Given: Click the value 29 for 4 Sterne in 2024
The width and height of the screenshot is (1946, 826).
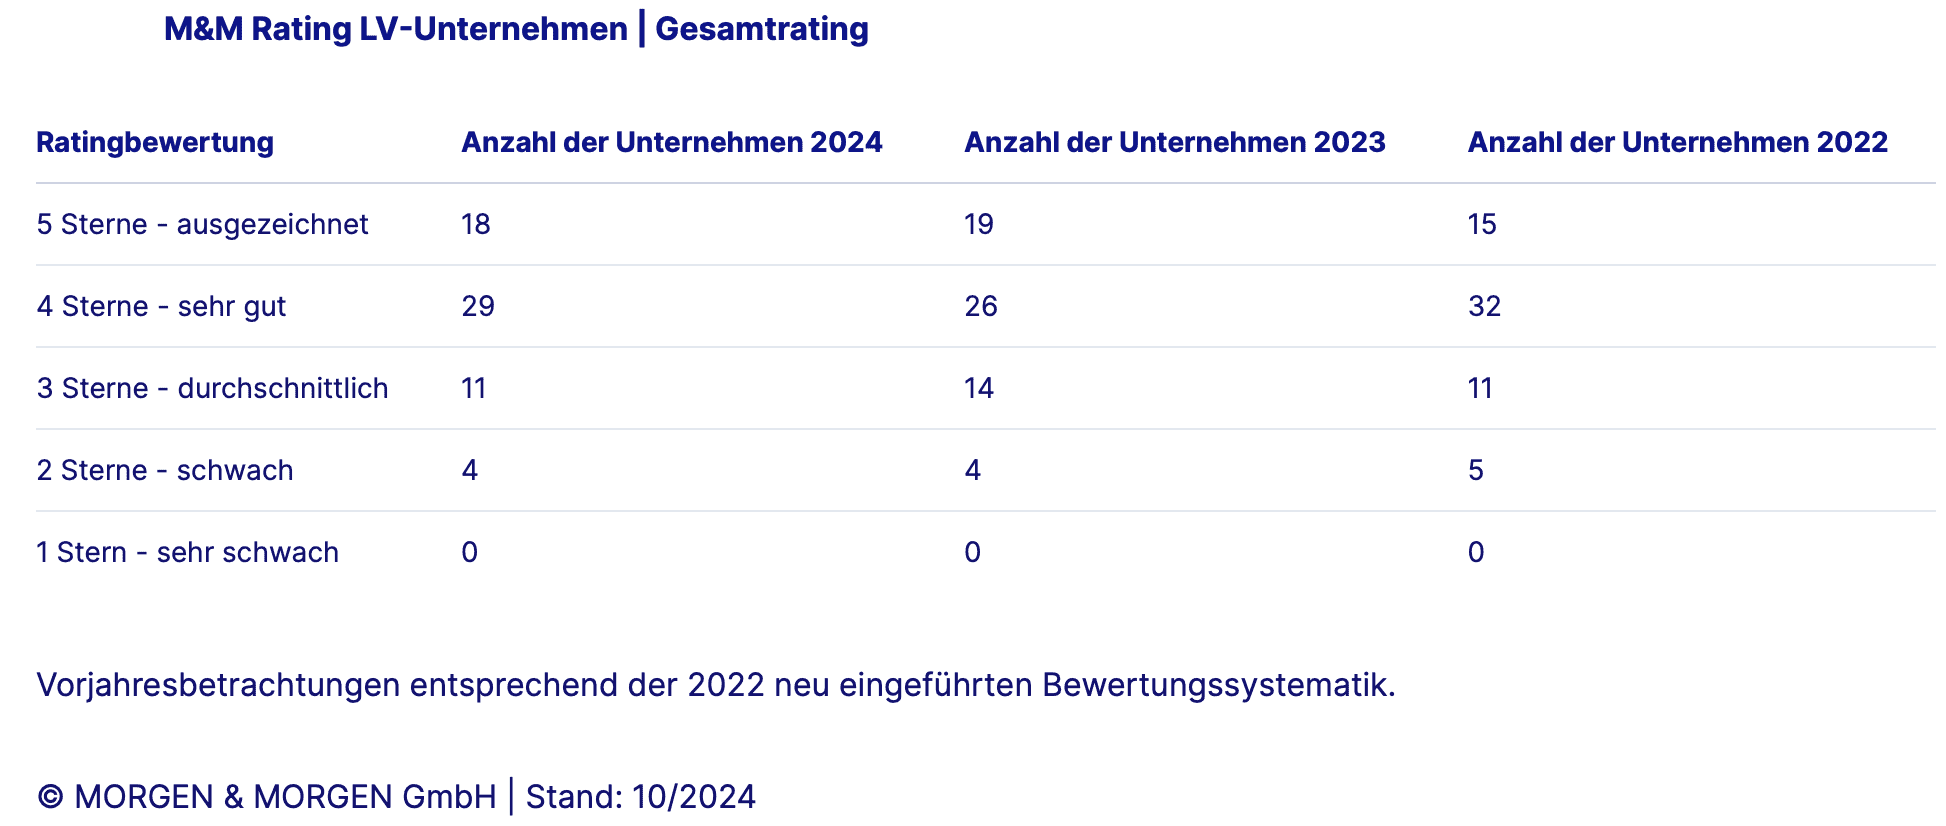Looking at the screenshot, I should click(478, 306).
